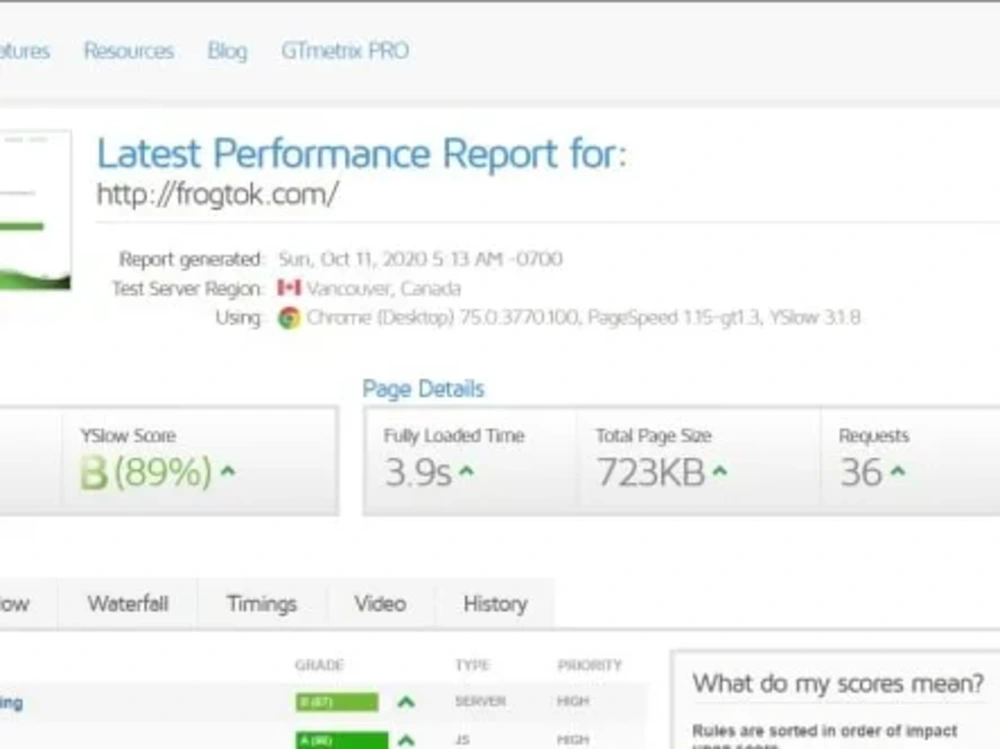Viewport: 1000px width, 749px height.
Task: Click the Requests count up arrow
Action: tap(898, 471)
